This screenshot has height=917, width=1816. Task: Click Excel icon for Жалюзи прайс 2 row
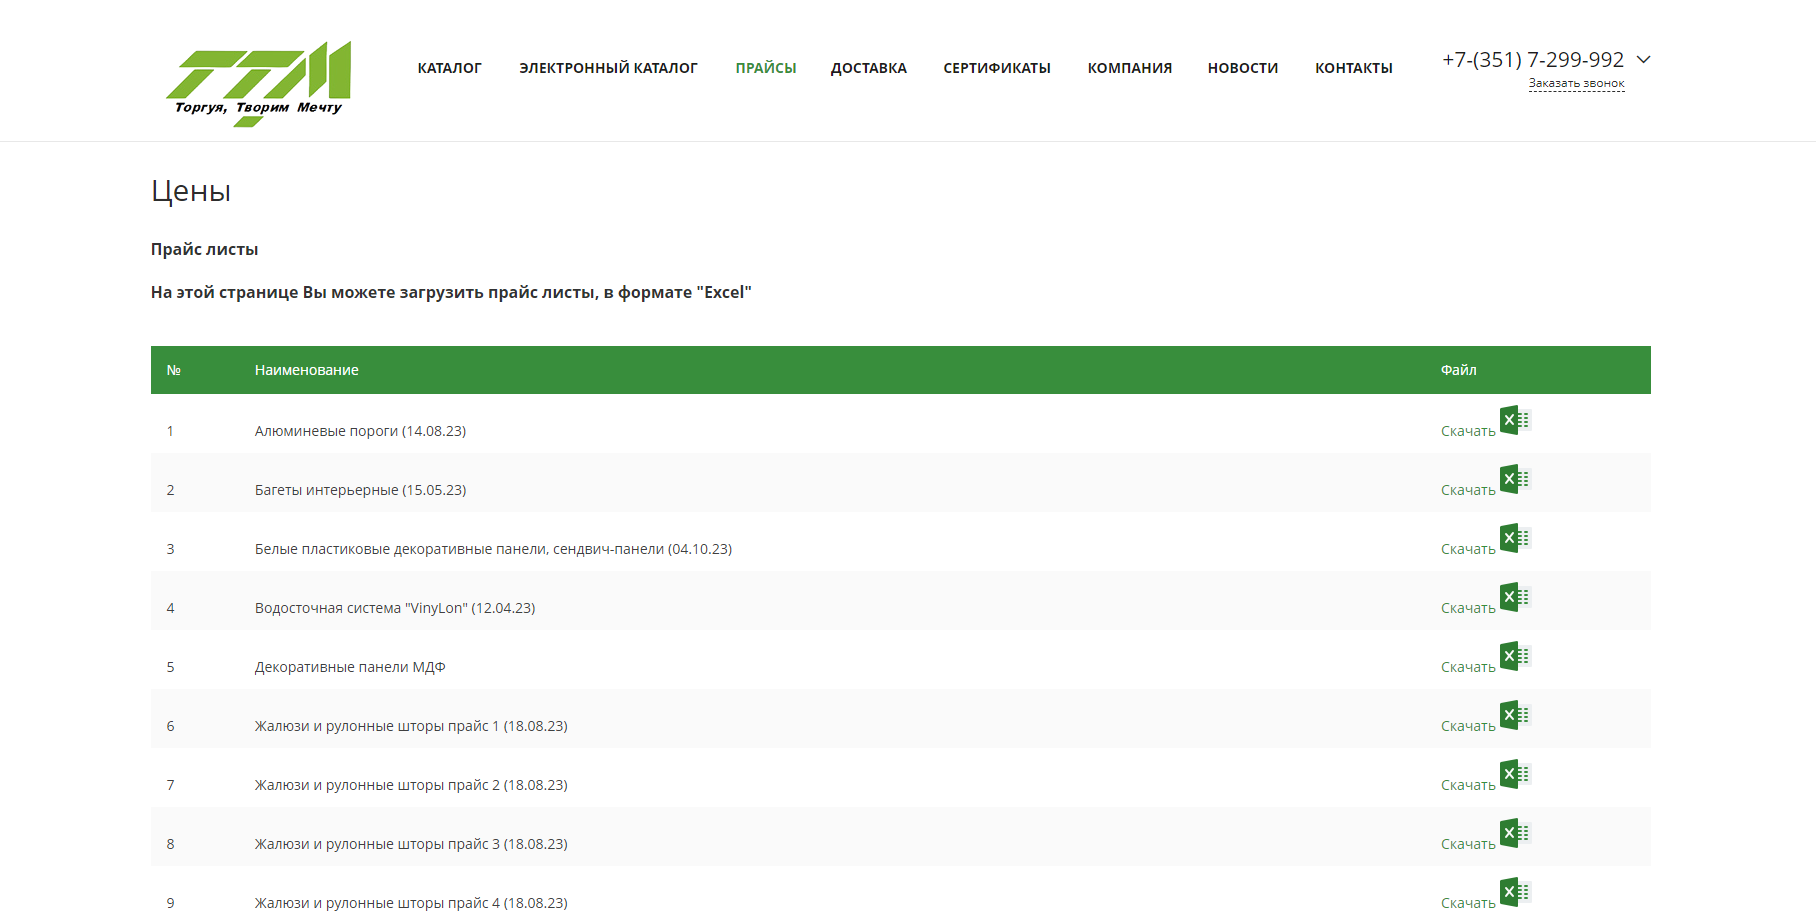tap(1514, 775)
